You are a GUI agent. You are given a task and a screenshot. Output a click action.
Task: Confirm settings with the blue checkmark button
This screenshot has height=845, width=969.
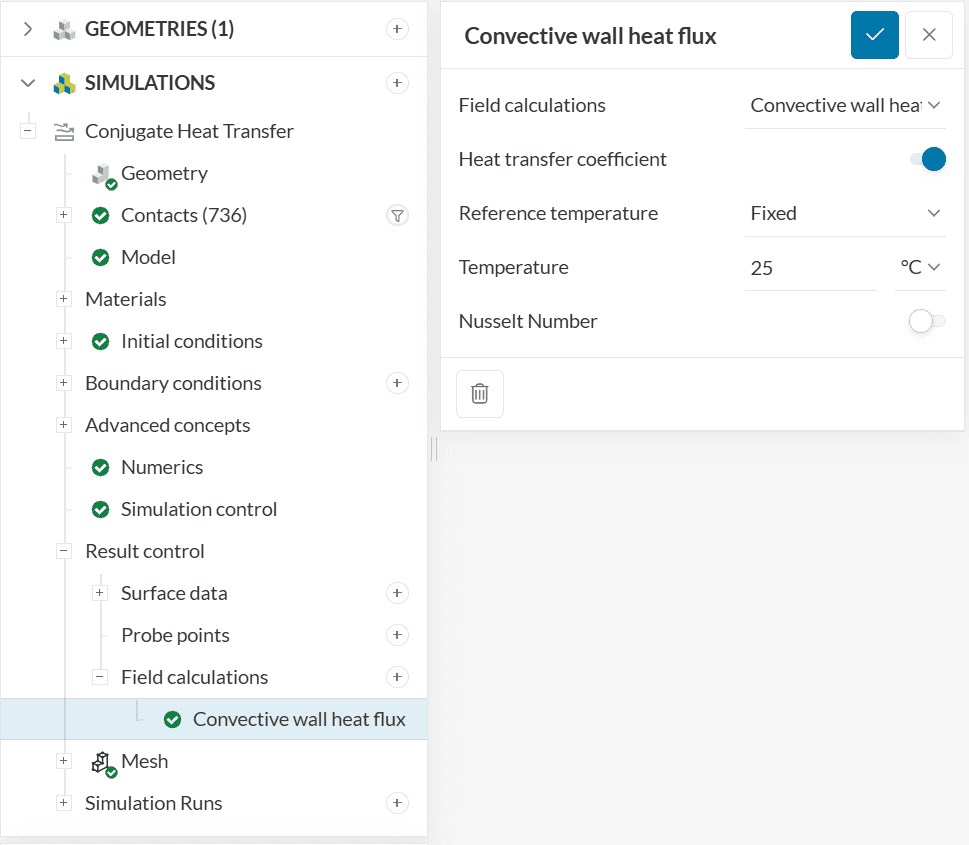(875, 35)
